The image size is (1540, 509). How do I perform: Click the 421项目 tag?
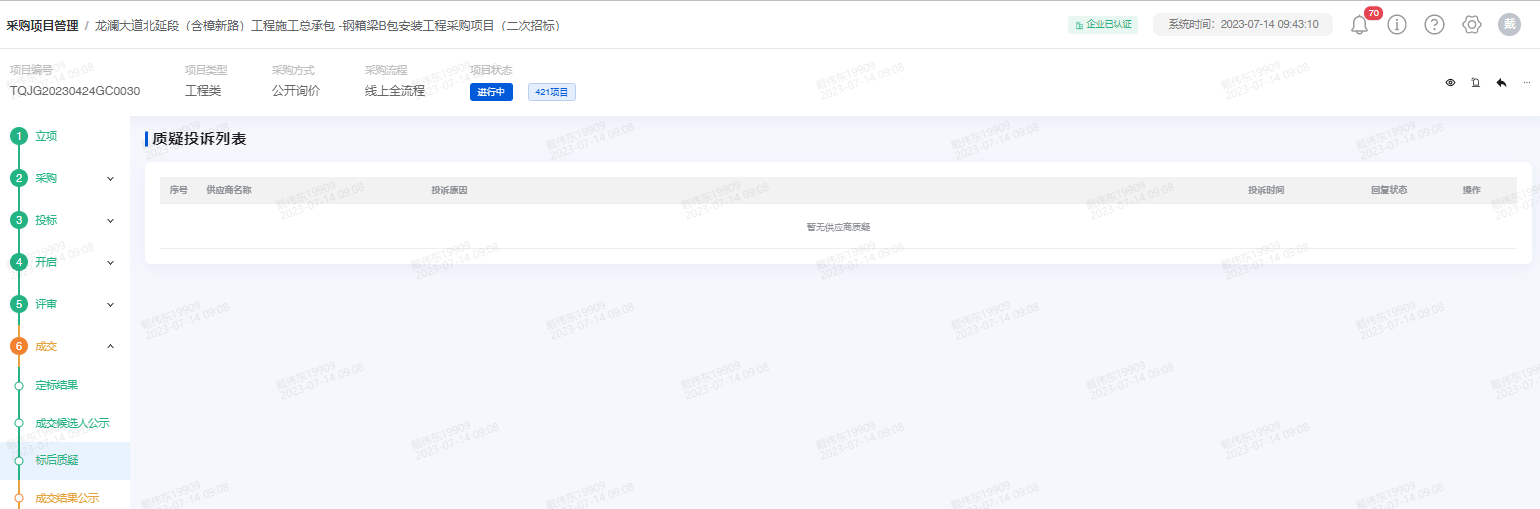pyautogui.click(x=551, y=92)
